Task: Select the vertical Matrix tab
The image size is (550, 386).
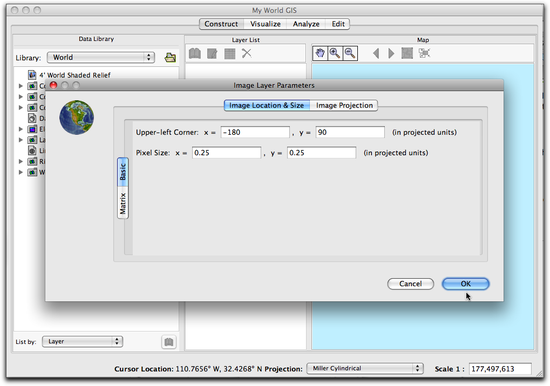Action: click(123, 203)
